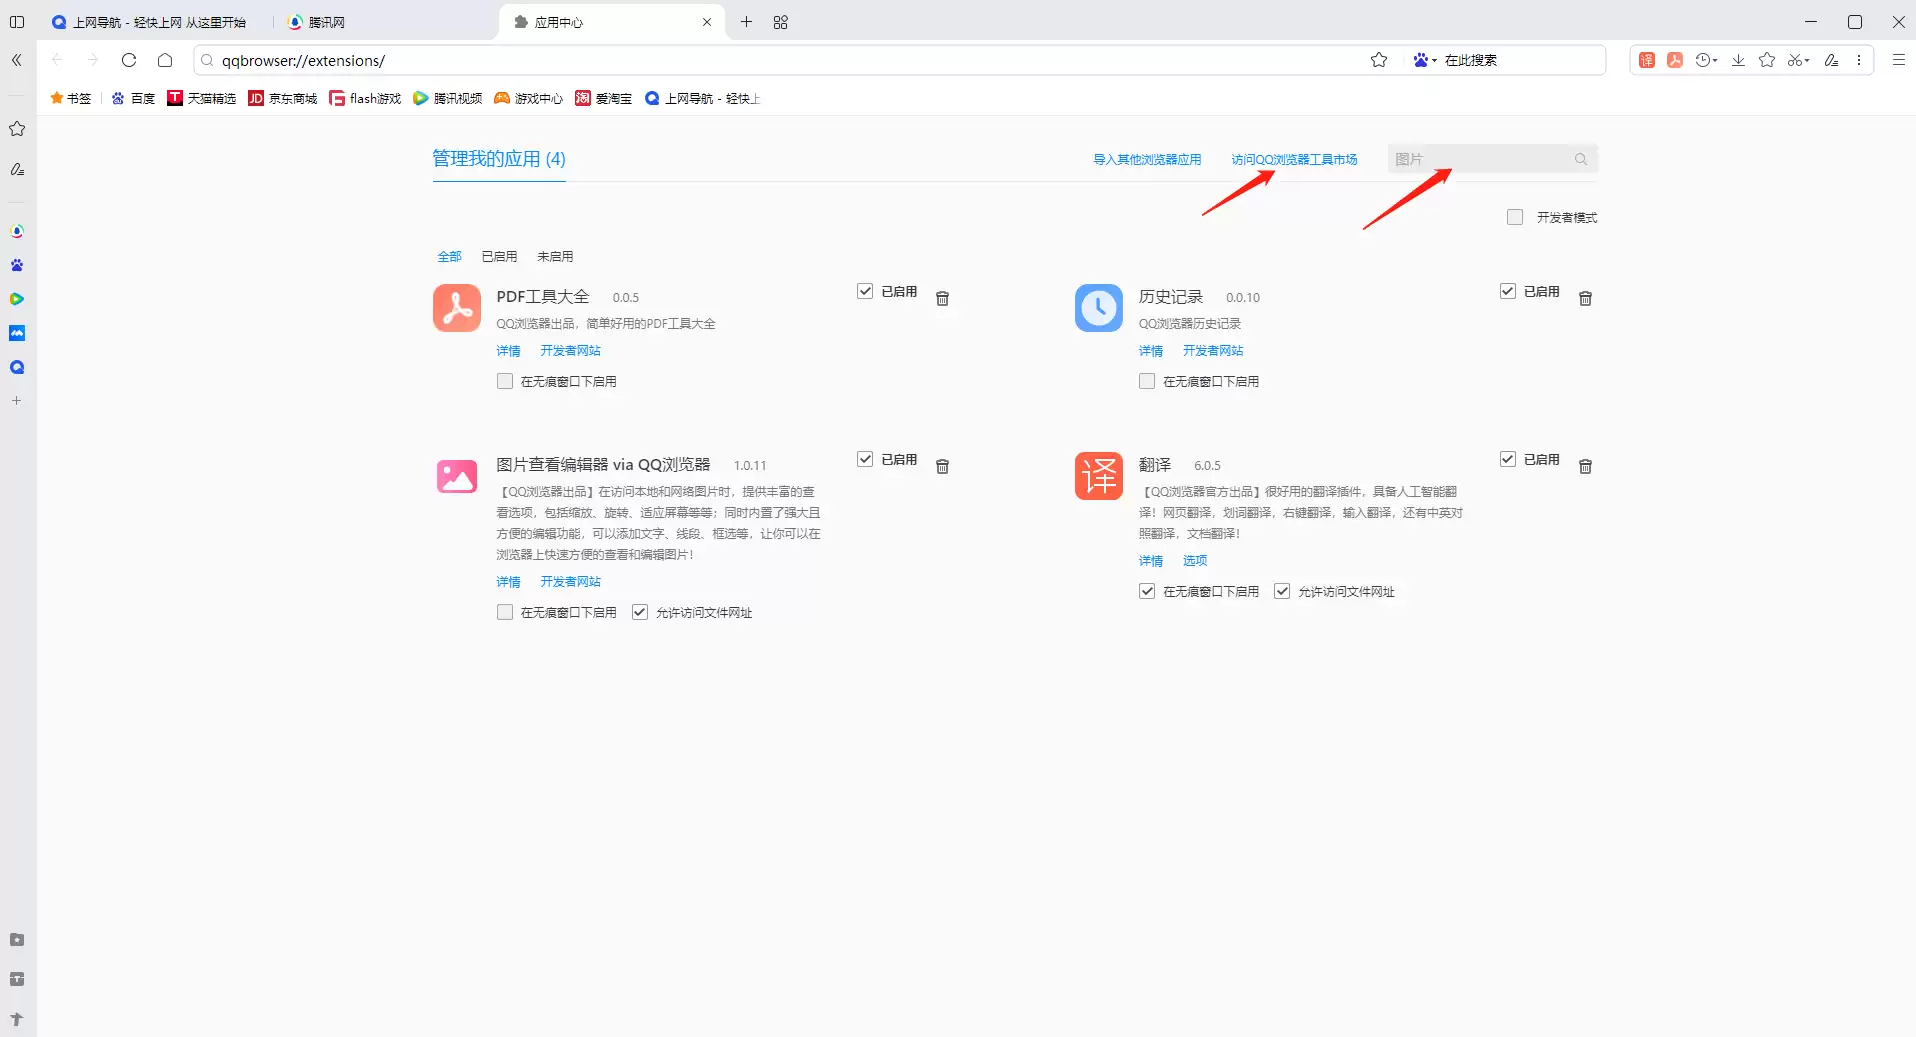Expand the history icon dropdown arrow
Screen dimensions: 1916x1037
[x=1715, y=61]
